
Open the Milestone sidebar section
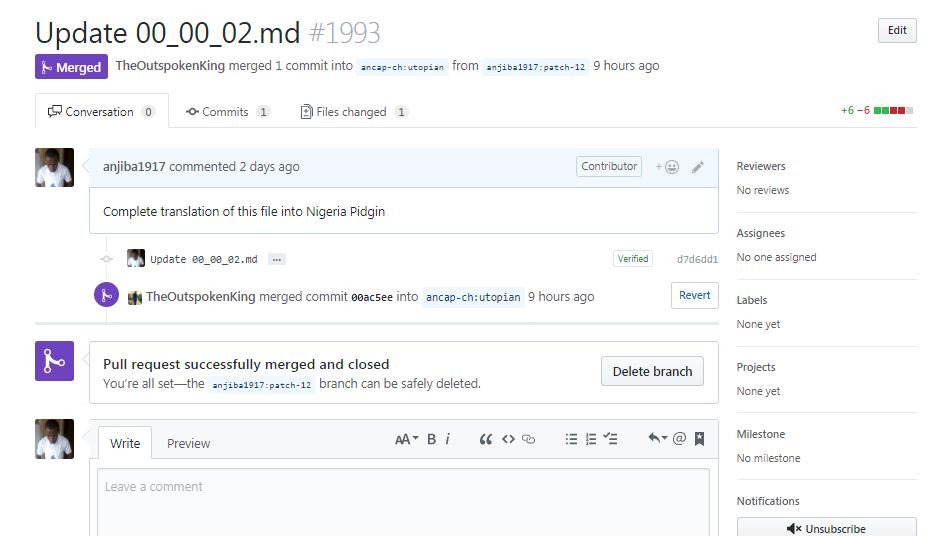tap(761, 434)
